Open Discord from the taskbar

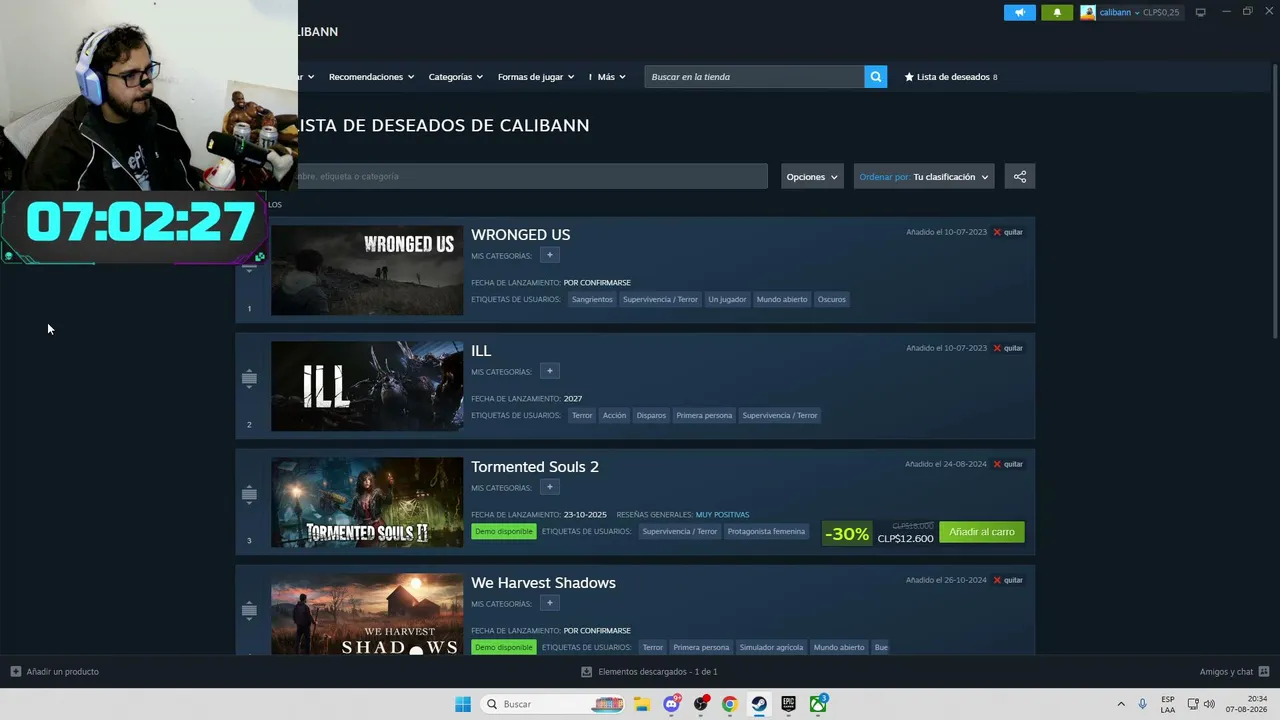pyautogui.click(x=672, y=704)
